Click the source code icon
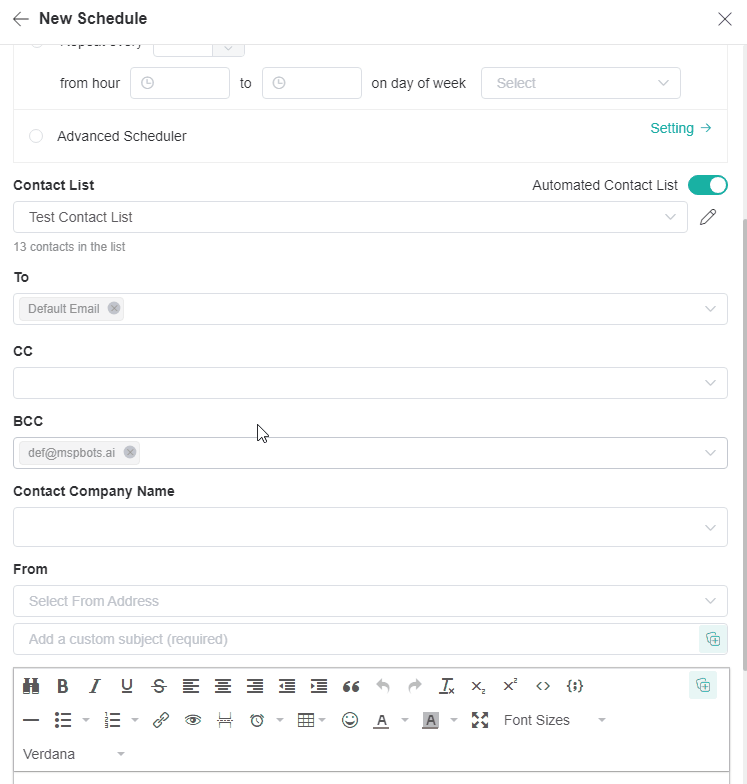 pos(543,686)
